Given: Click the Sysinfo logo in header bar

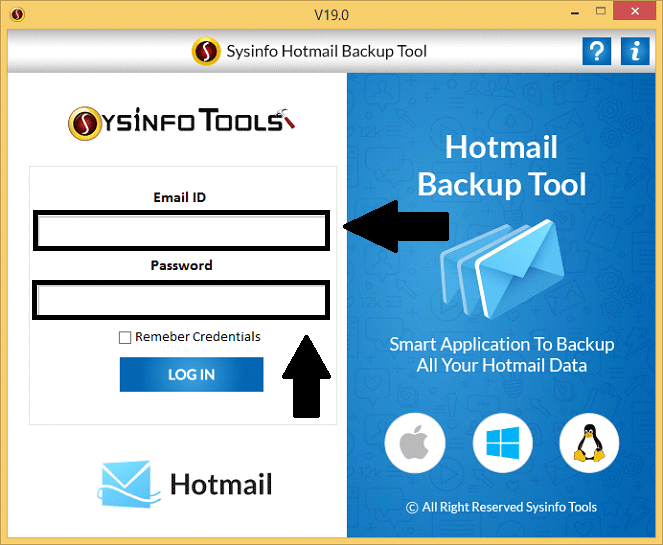Looking at the screenshot, I should (x=206, y=51).
